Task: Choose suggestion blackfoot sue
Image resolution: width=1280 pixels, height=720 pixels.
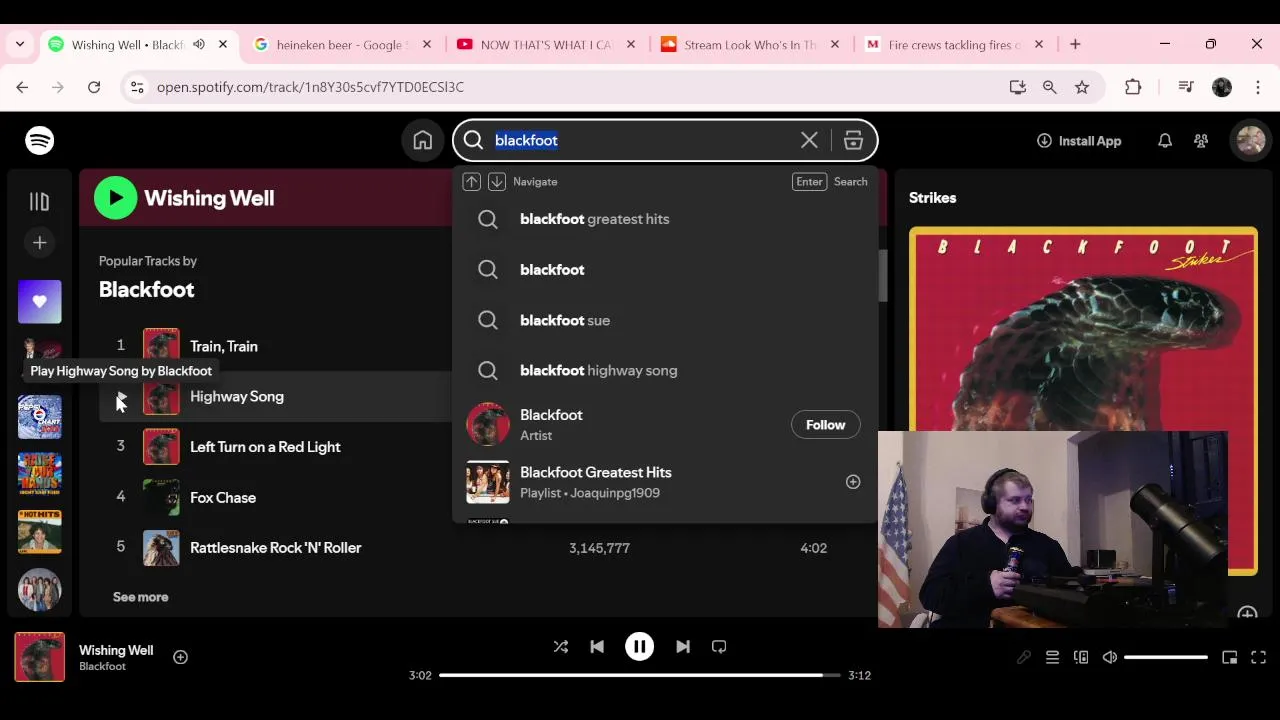Action: (665, 320)
